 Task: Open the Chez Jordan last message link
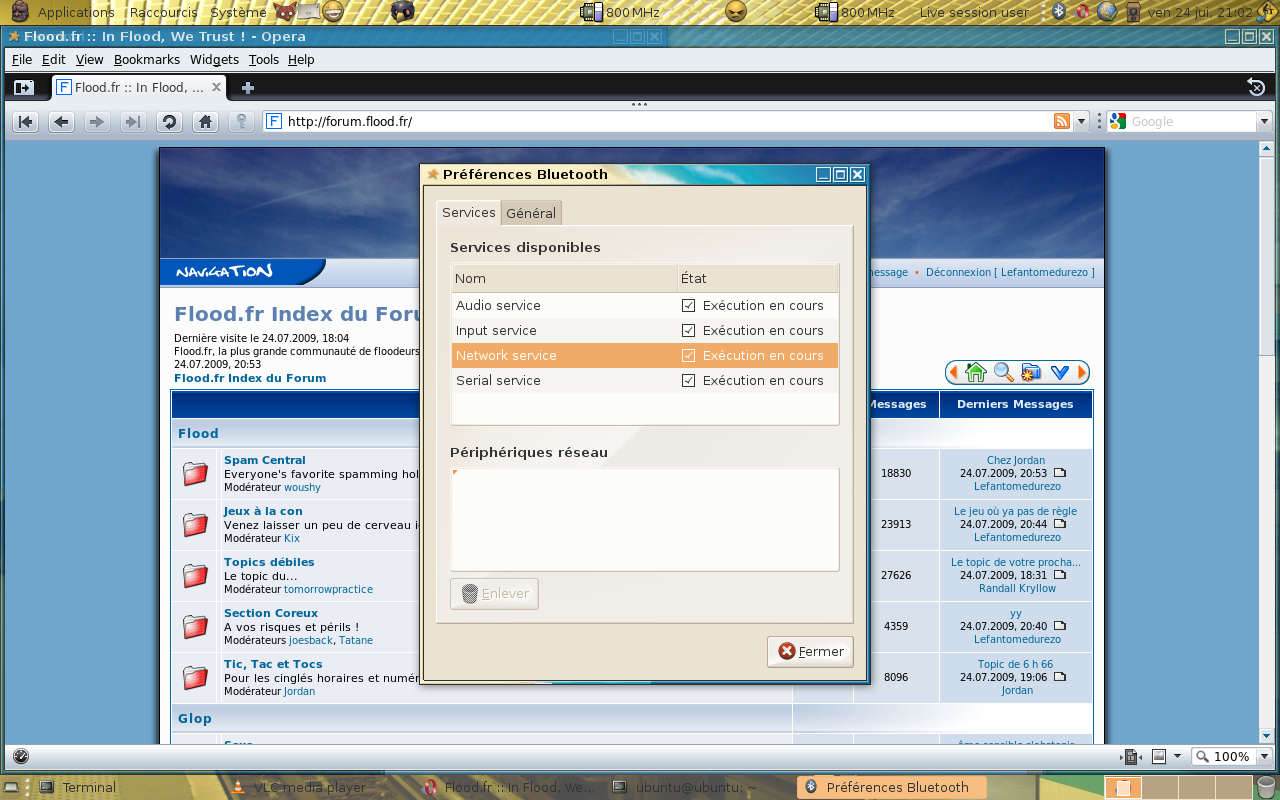(1015, 460)
